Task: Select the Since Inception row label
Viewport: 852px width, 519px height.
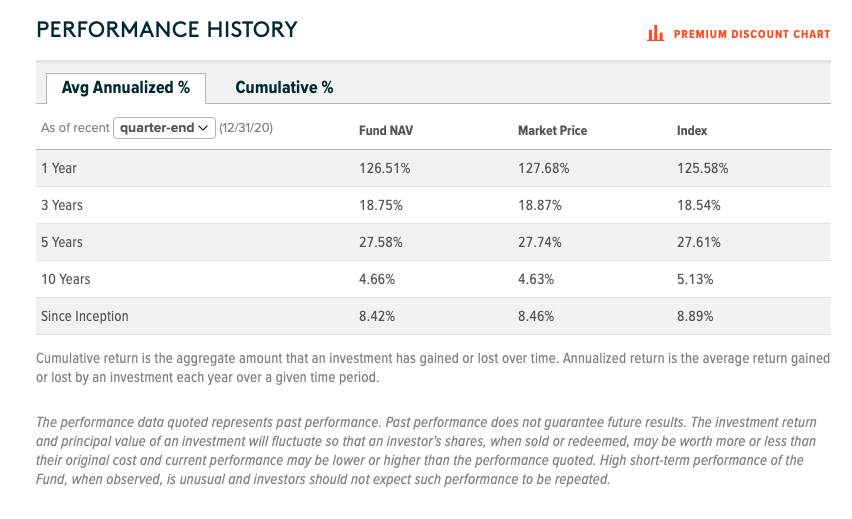Action: pyautogui.click(x=85, y=316)
